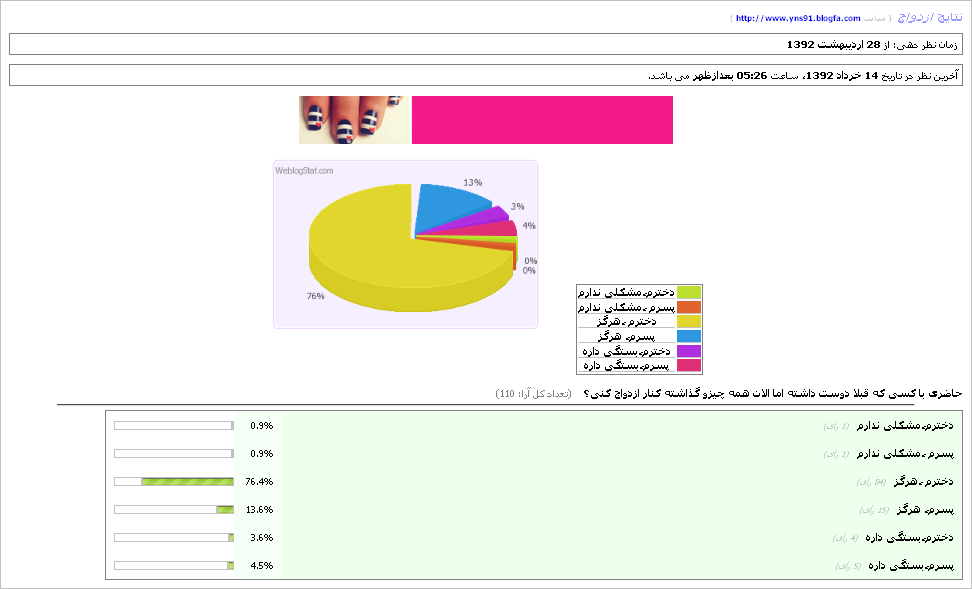Click the orange legend swatch
This screenshot has width=972, height=589.
coord(689,307)
